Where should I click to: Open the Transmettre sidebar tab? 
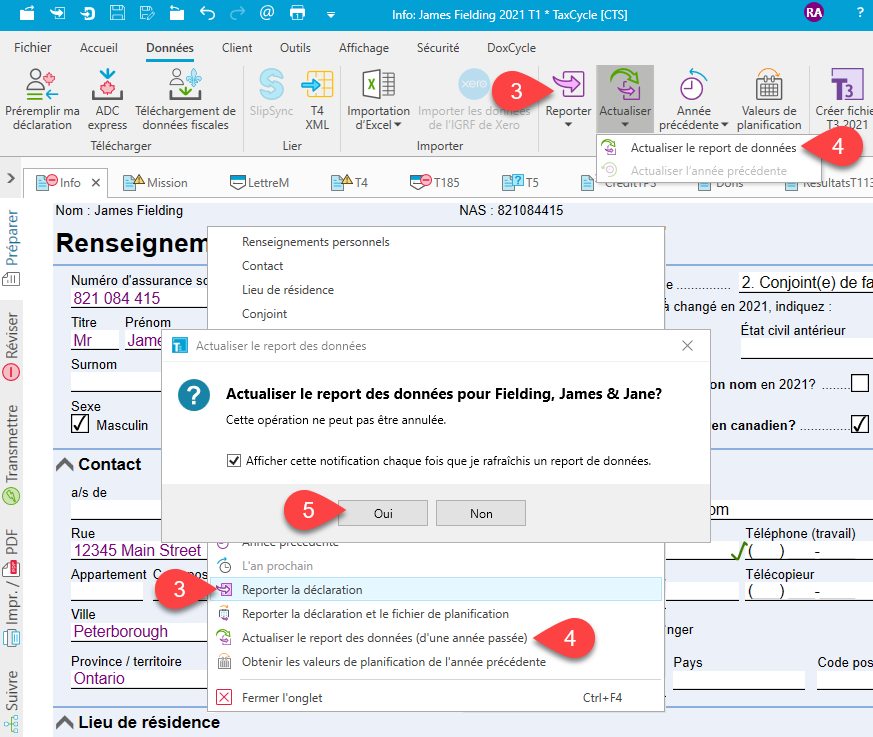[12, 454]
